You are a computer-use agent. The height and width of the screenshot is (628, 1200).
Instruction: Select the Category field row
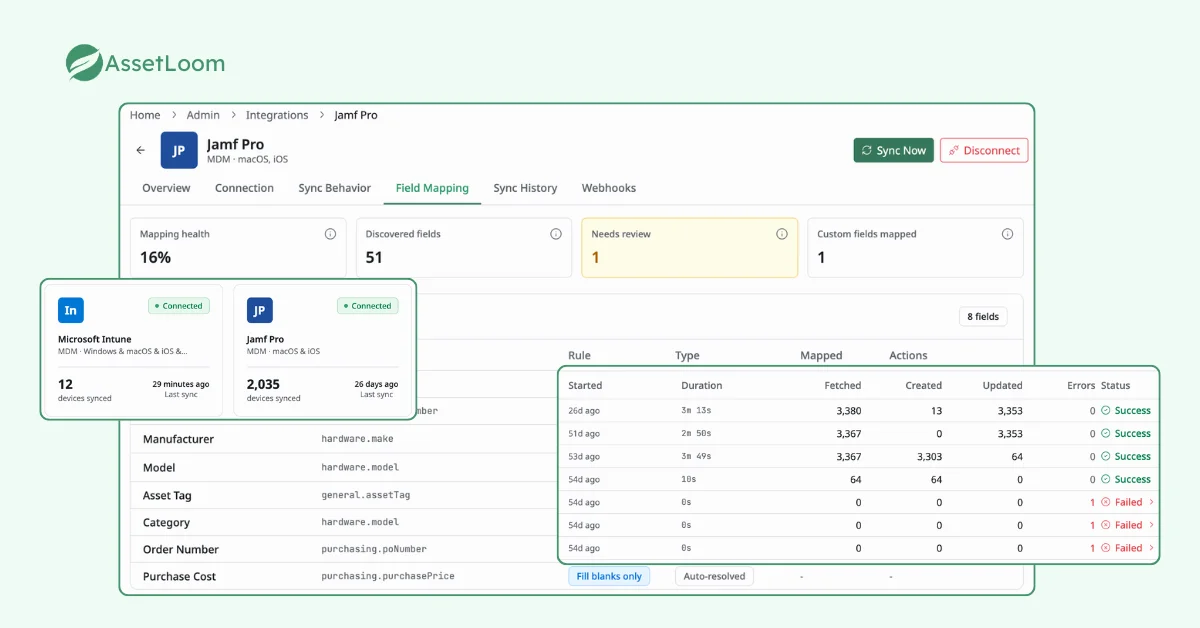coord(342,522)
